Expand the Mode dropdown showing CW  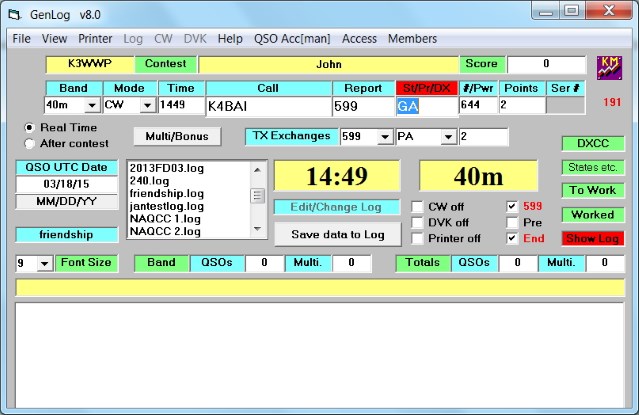146,105
